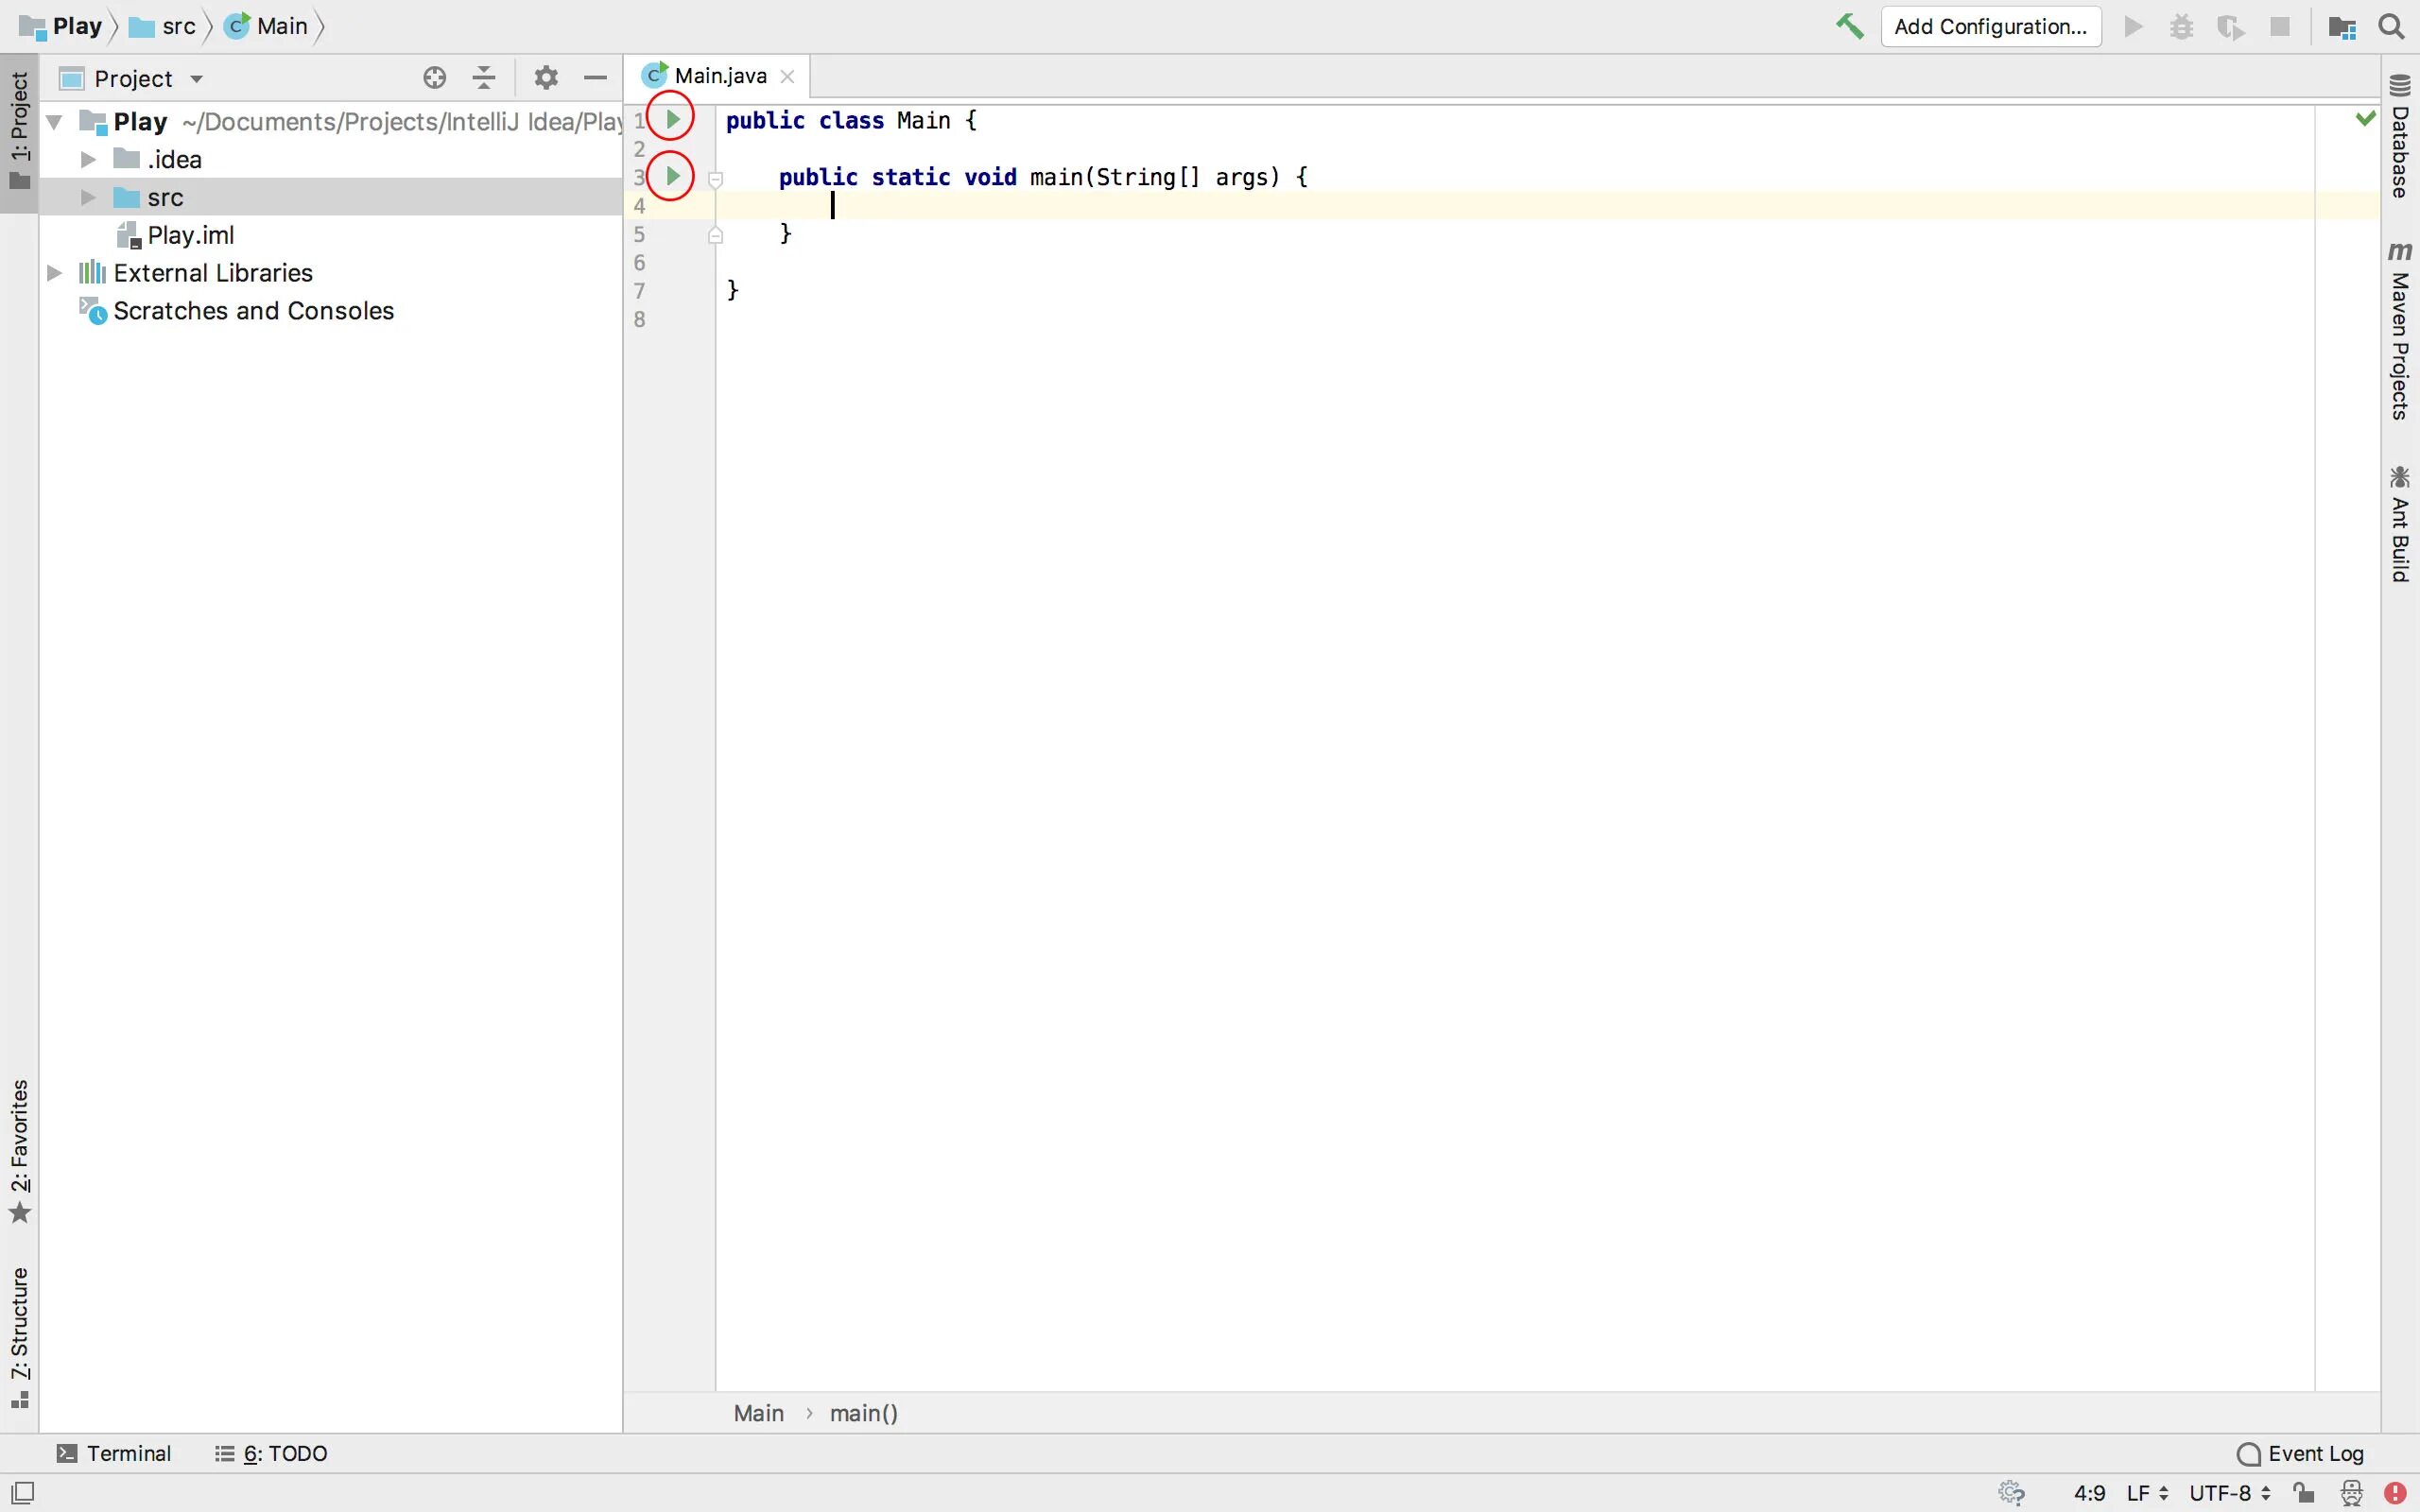Click the green hammer Build Project icon
Screen dimensions: 2420x1512
pos(1849,26)
